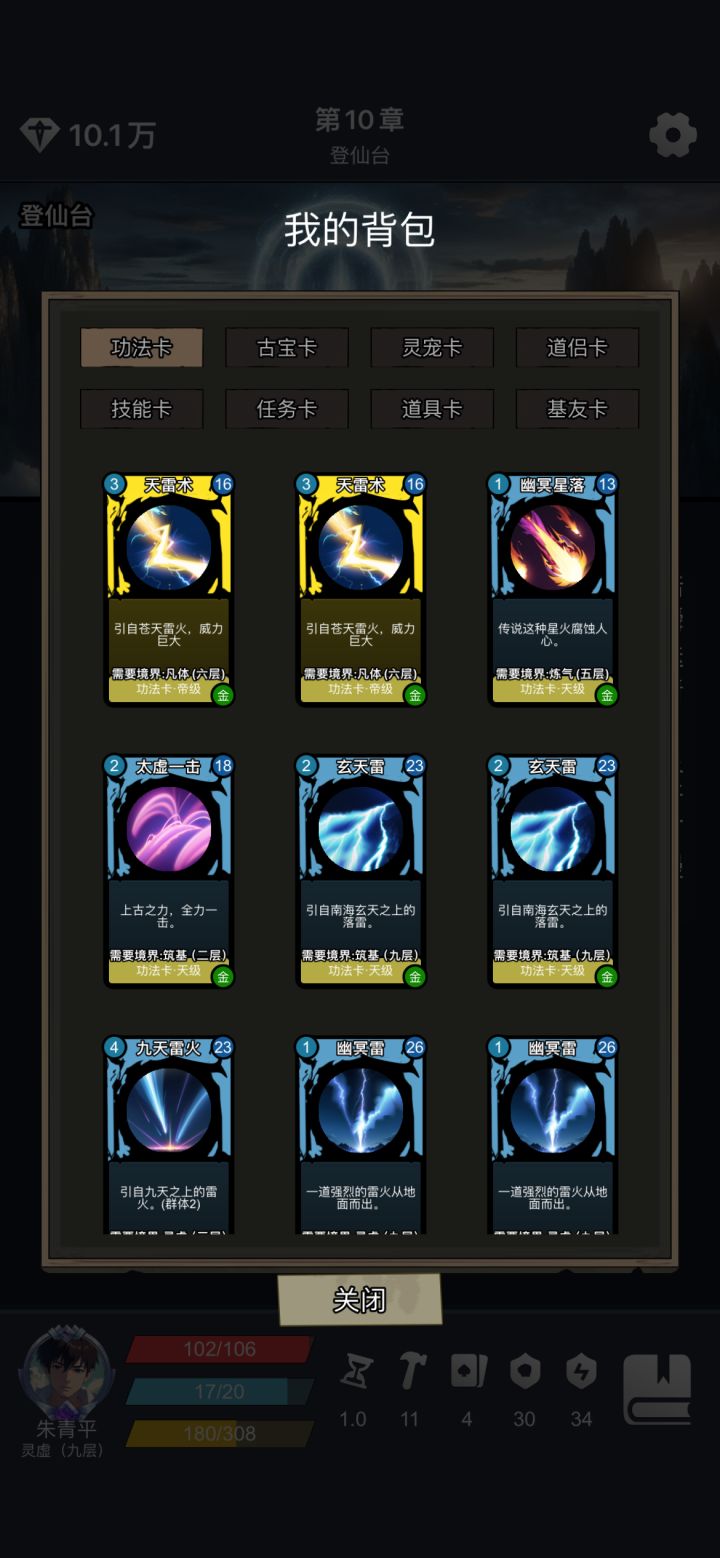Open the 技能卡 category

(141, 409)
